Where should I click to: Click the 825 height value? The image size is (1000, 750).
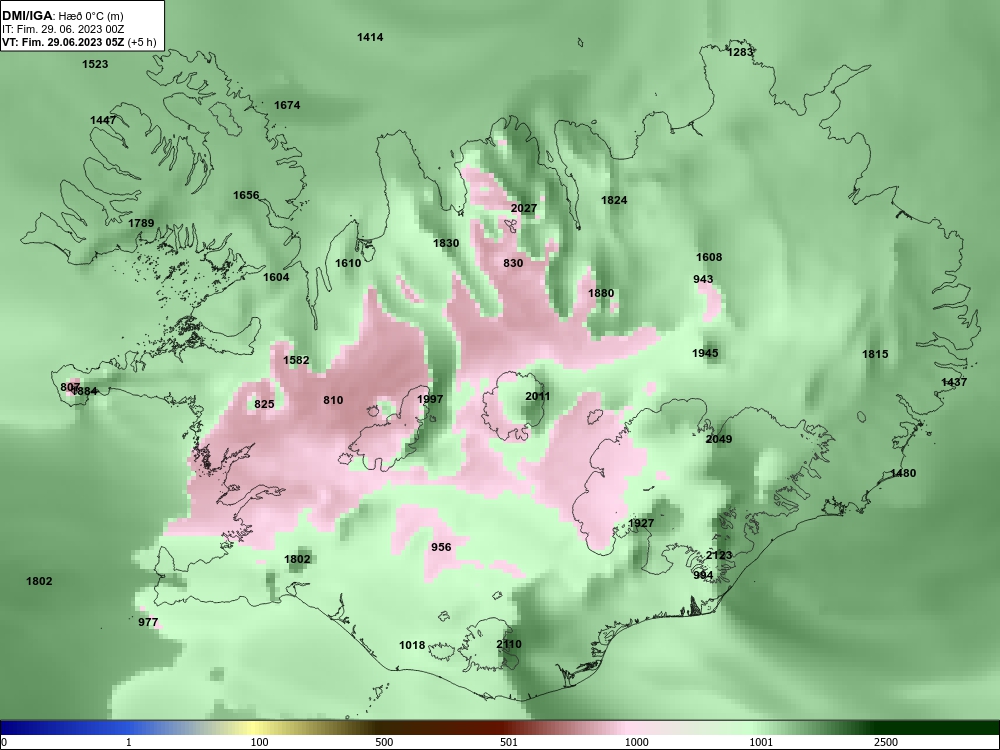tap(264, 404)
